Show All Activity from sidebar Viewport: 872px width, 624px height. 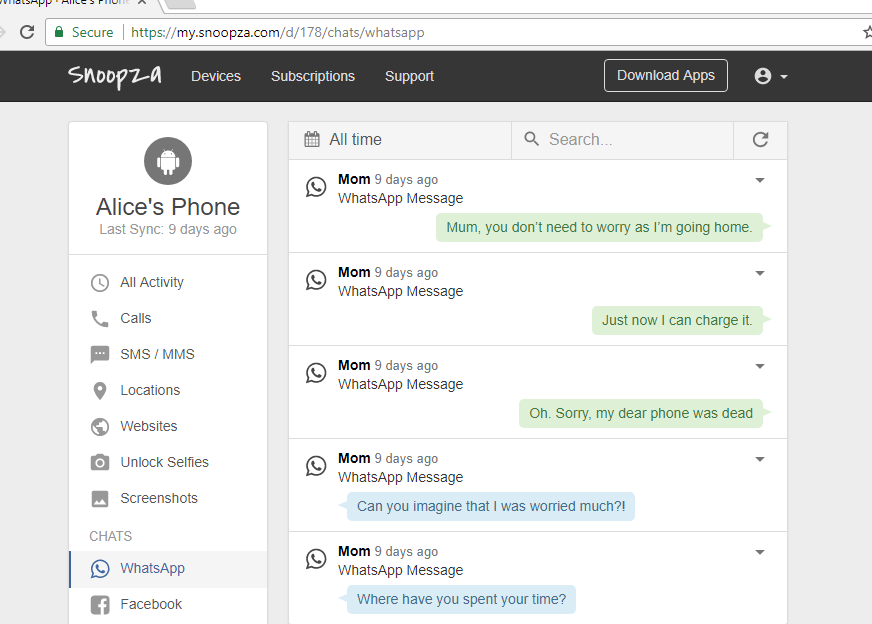(151, 282)
